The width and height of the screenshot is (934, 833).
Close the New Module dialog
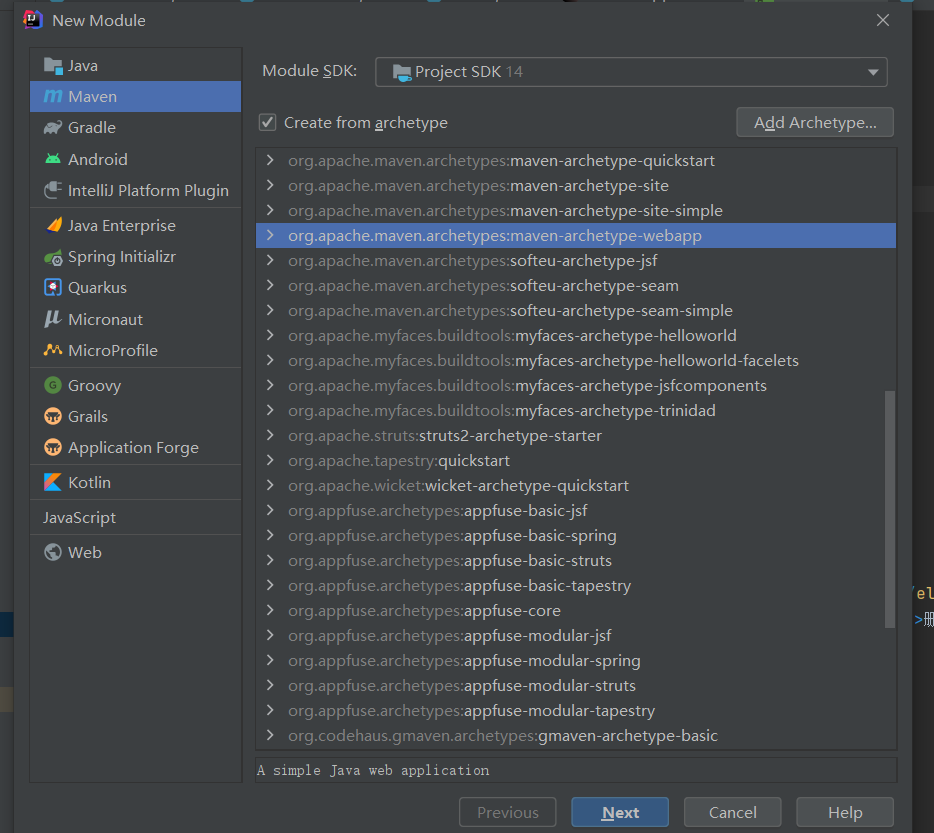click(x=883, y=20)
